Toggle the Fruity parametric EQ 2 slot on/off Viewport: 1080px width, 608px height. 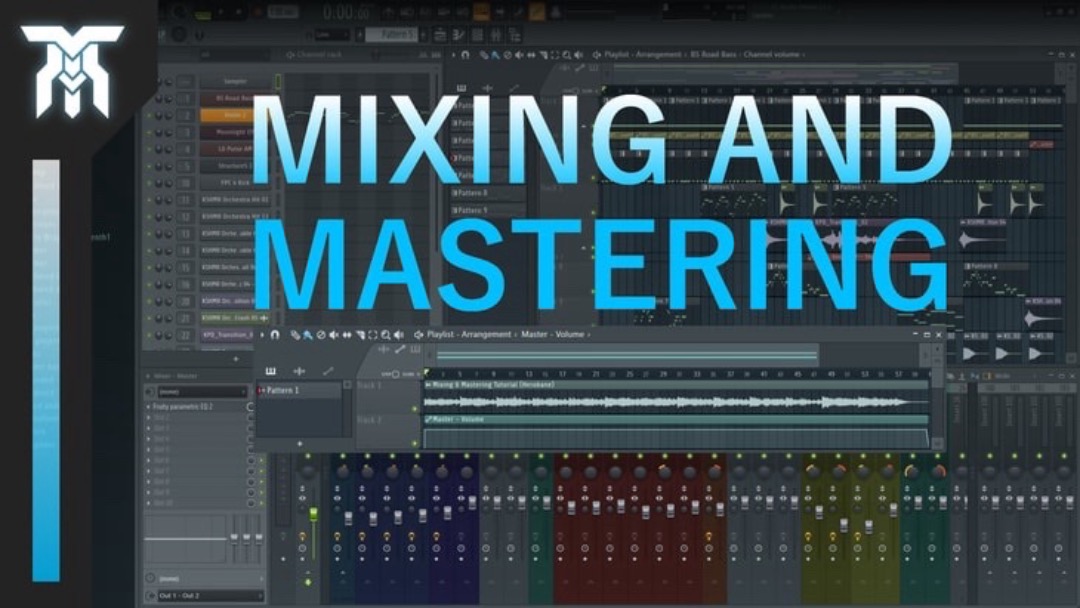tap(251, 407)
